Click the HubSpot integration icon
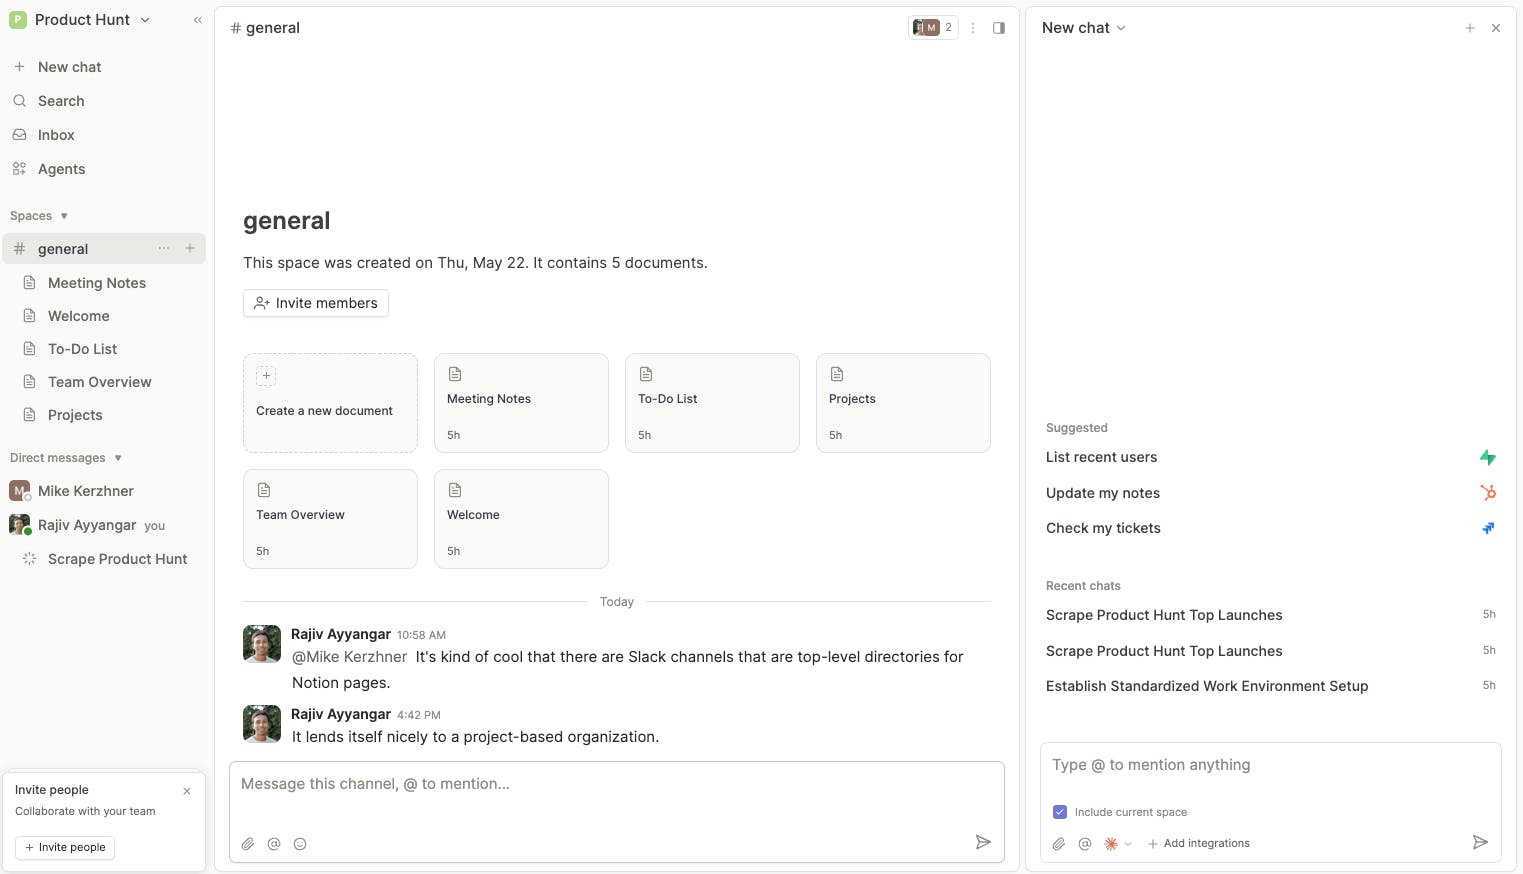The image size is (1523, 874). (1488, 492)
